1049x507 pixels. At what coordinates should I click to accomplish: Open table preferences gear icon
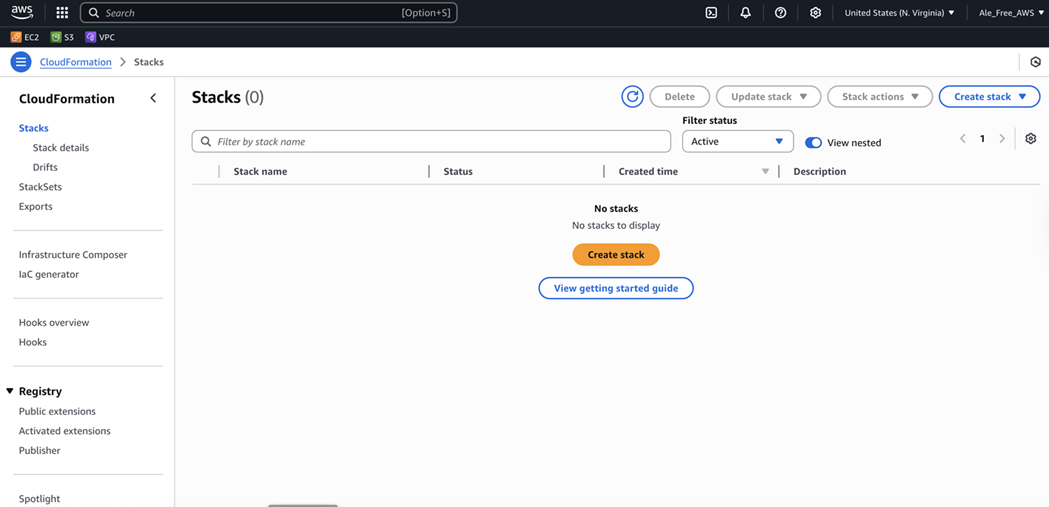(x=1030, y=138)
